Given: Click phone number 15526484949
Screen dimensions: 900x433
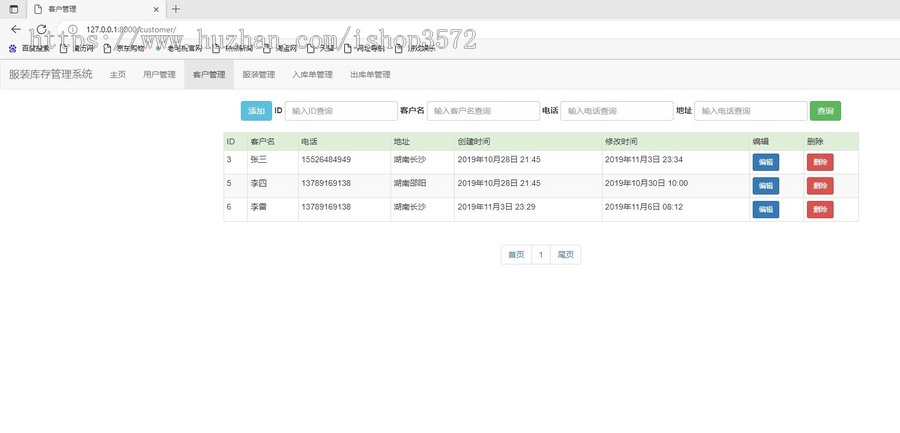Looking at the screenshot, I should tap(326, 160).
